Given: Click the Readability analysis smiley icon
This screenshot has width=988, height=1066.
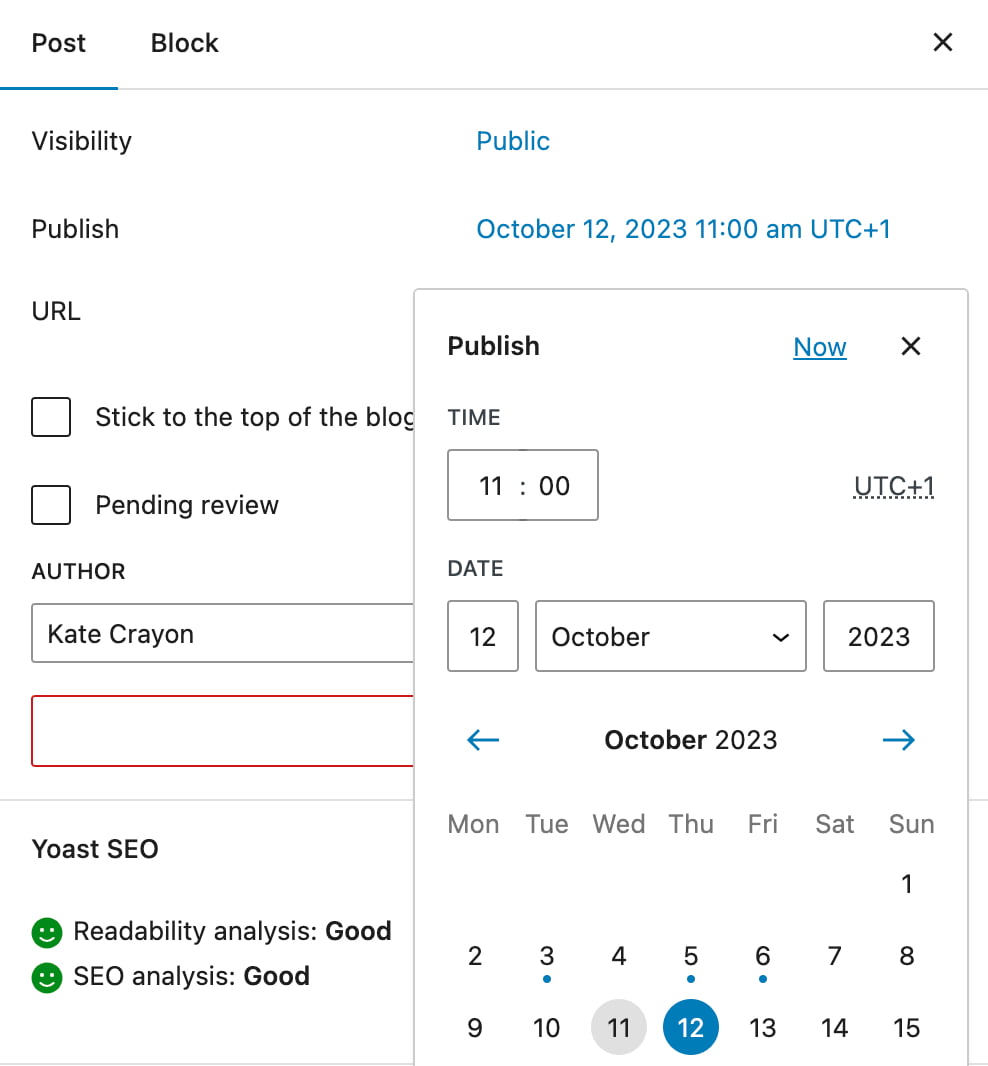Looking at the screenshot, I should 47,932.
